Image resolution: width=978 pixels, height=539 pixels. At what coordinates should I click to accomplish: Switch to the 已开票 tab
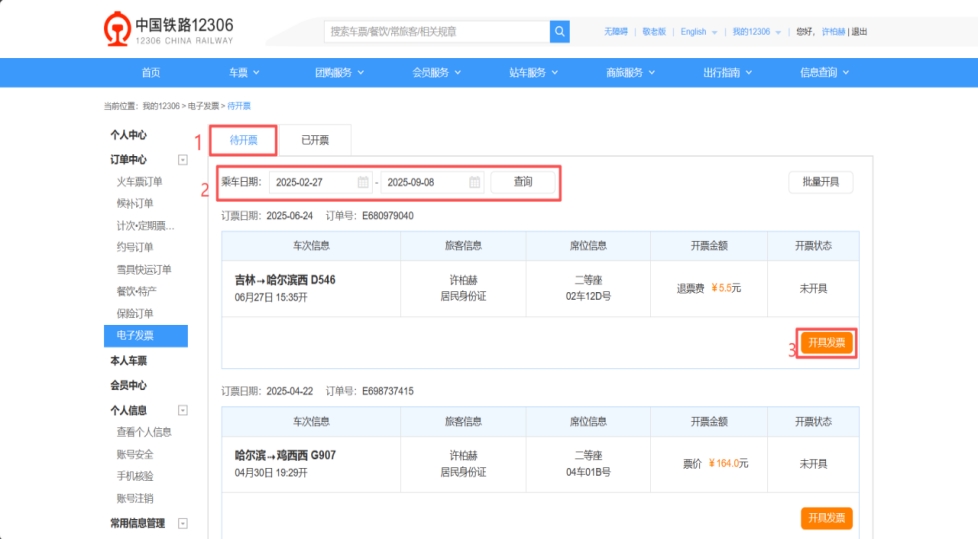(x=315, y=140)
